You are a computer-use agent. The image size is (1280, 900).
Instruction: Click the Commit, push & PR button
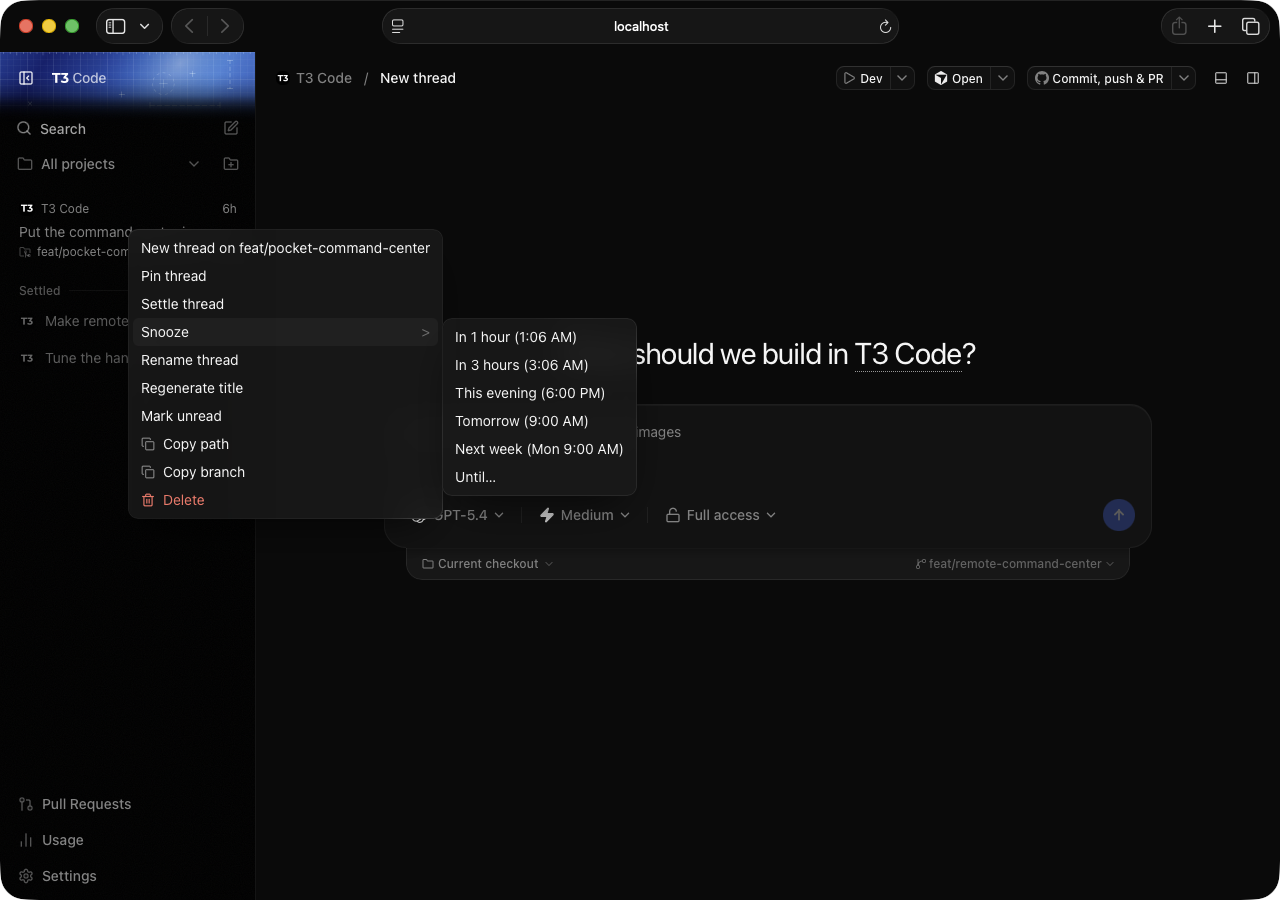(1099, 78)
